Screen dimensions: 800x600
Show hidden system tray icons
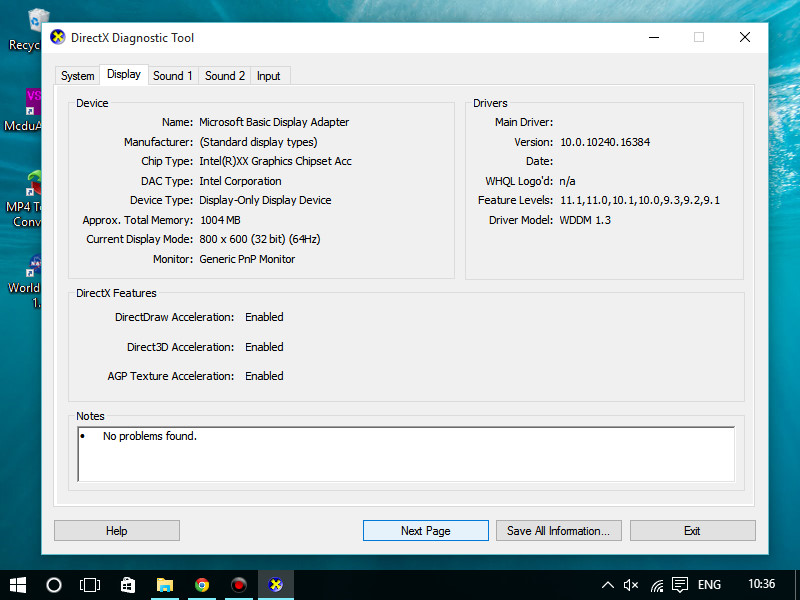tap(608, 585)
